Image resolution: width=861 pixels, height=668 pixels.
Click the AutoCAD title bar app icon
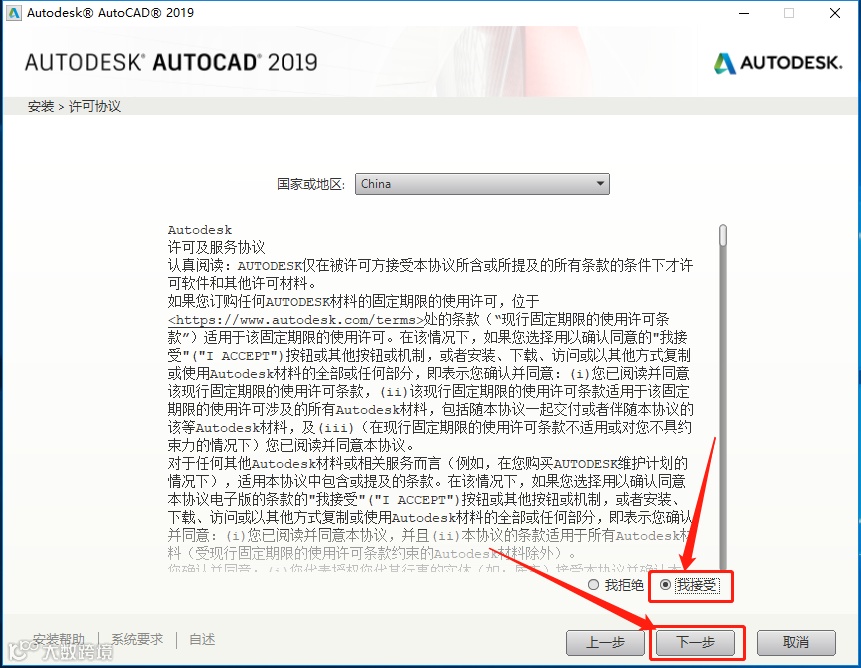(13, 13)
